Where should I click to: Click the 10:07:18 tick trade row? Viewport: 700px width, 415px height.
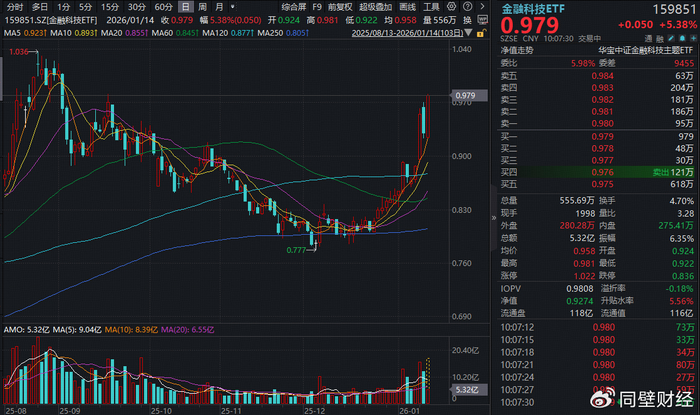point(597,353)
